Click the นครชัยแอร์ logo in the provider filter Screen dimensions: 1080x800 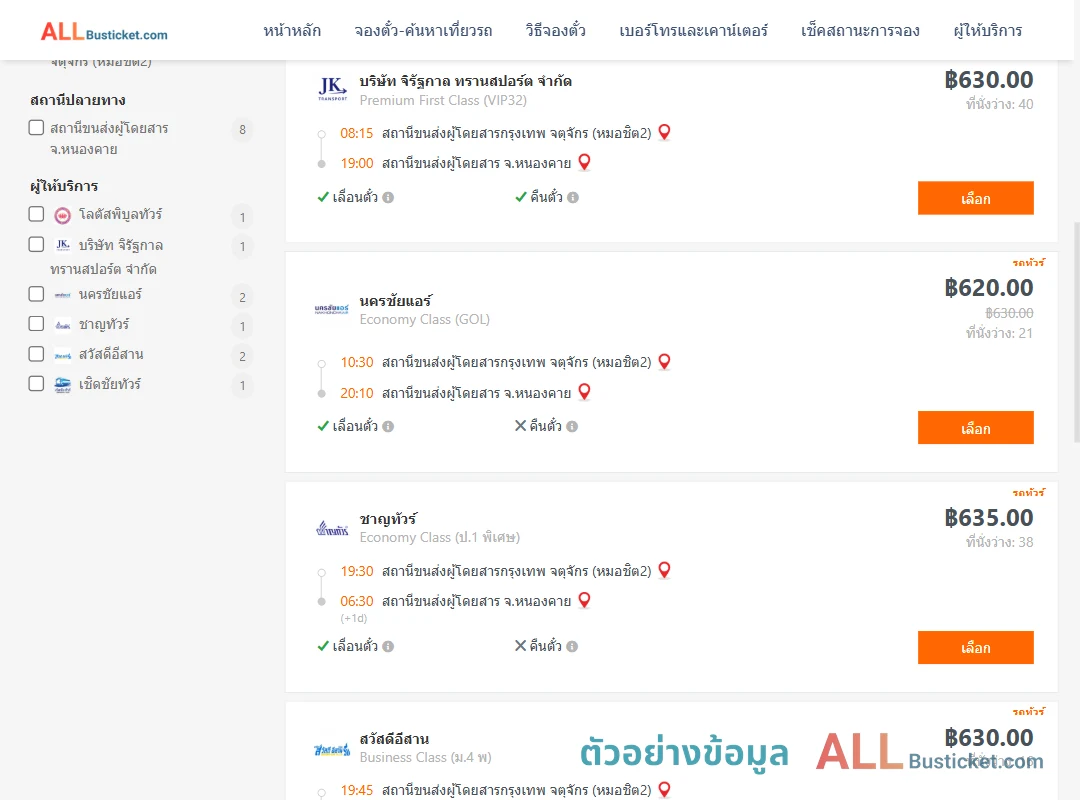[63, 295]
